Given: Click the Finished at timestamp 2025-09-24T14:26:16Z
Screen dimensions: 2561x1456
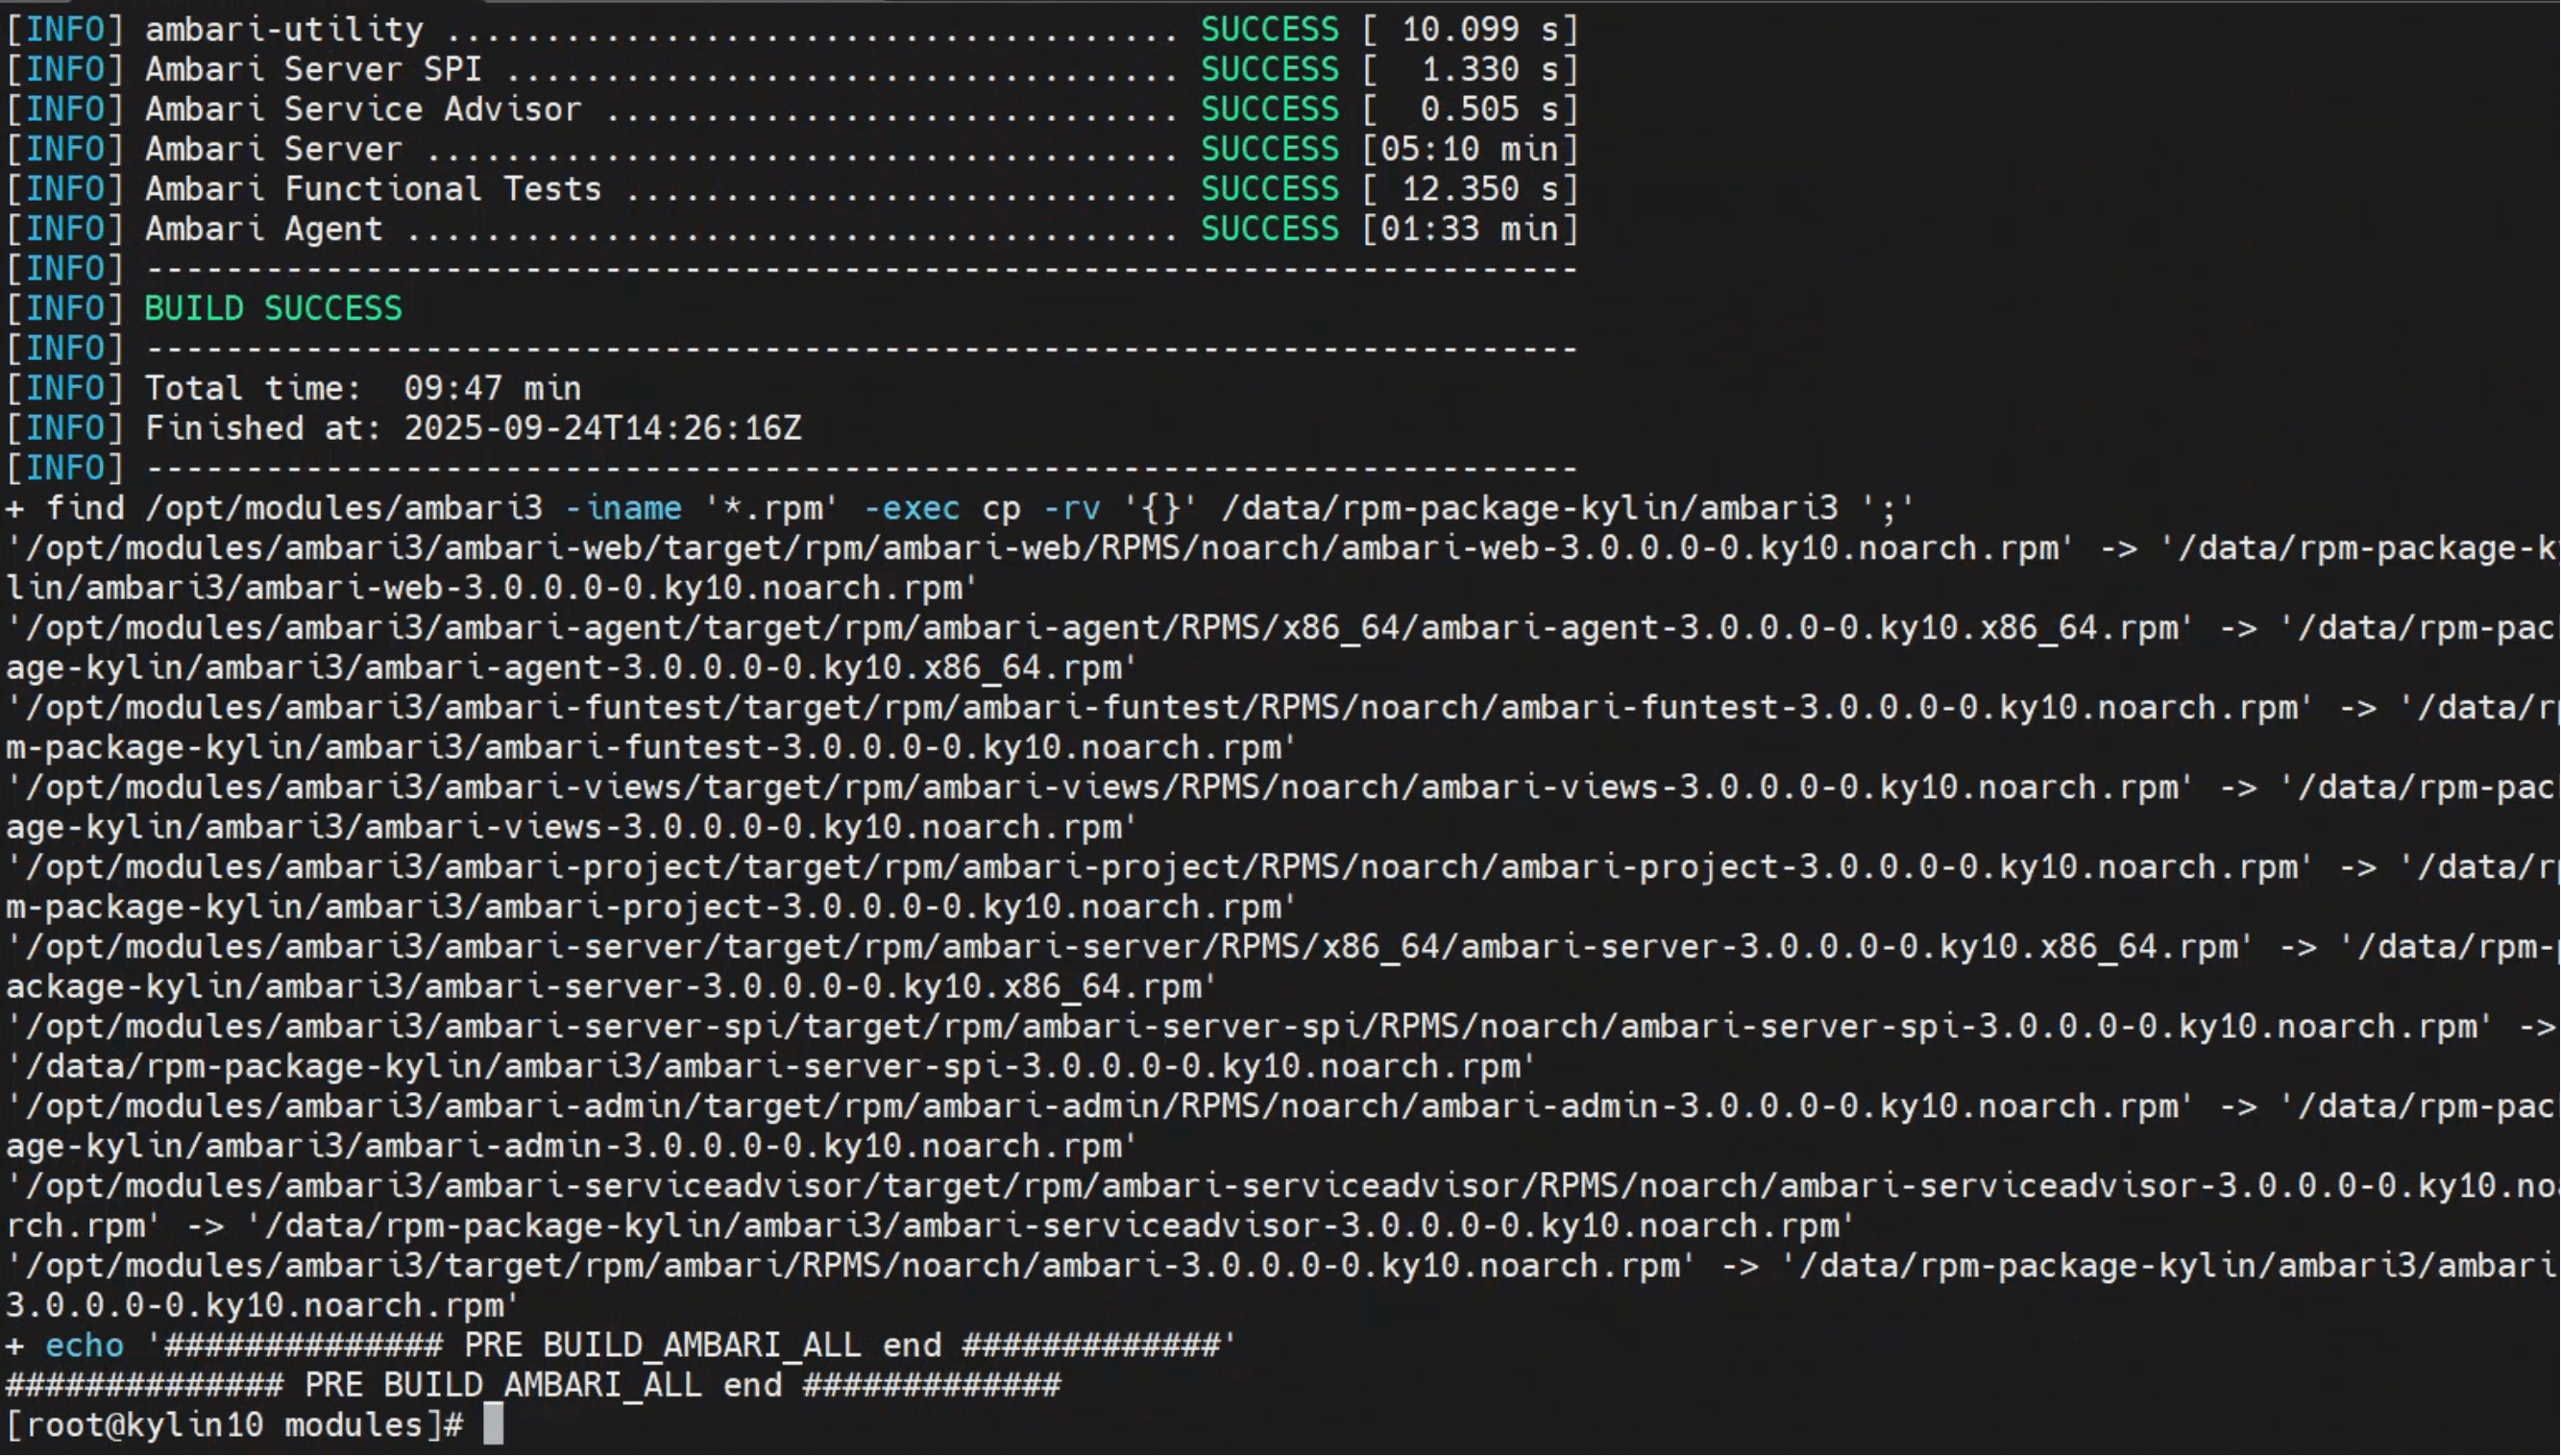Looking at the screenshot, I should click(602, 428).
